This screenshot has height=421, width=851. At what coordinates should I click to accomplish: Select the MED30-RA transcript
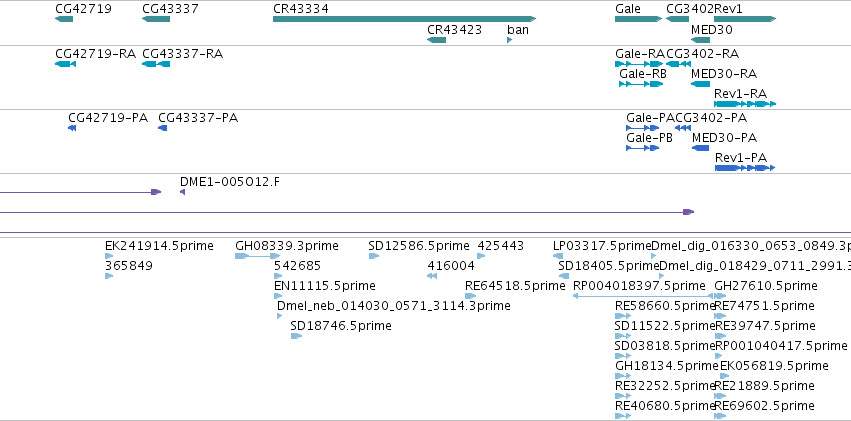(701, 84)
